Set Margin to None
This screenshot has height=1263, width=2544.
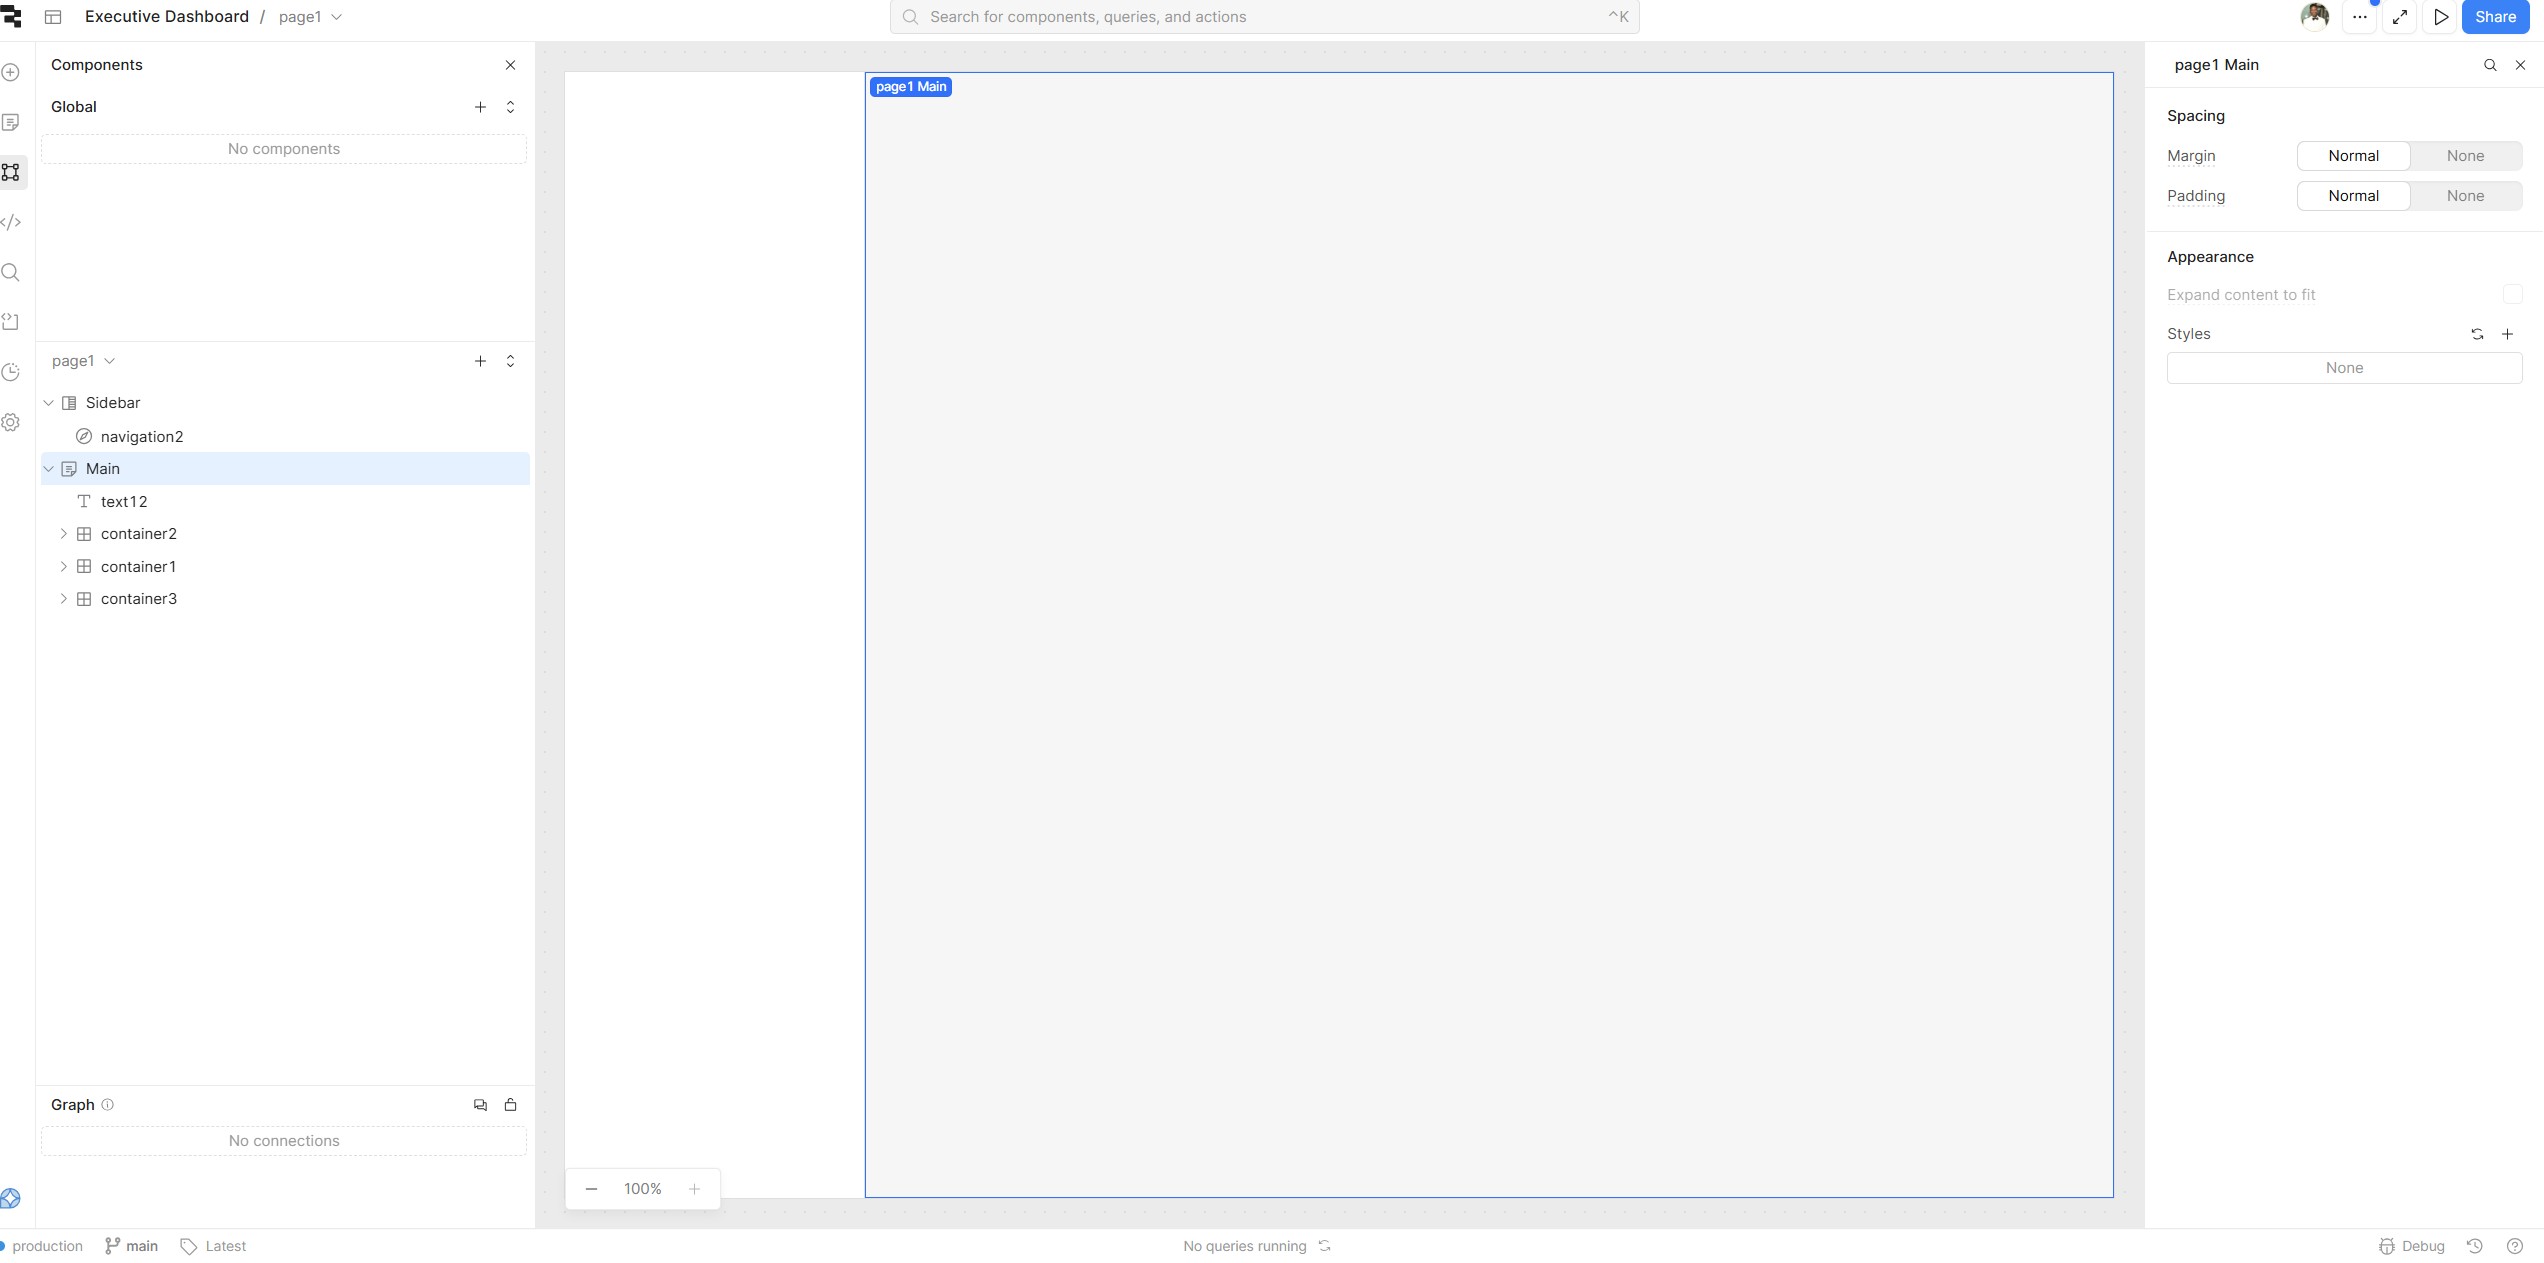tap(2465, 156)
